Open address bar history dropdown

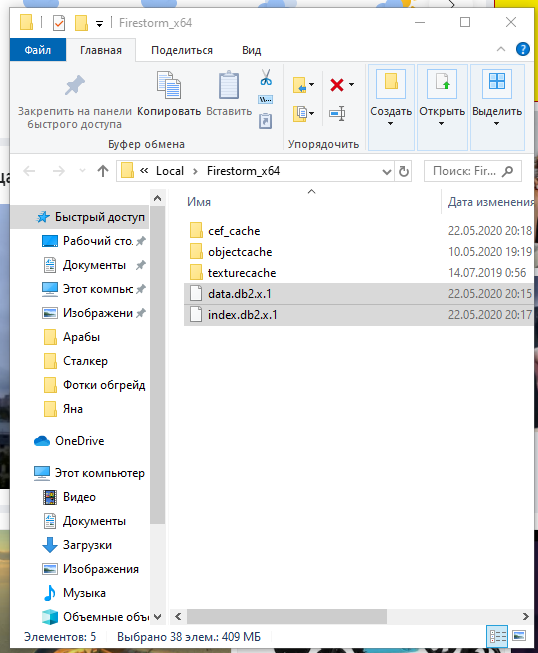tap(387, 172)
